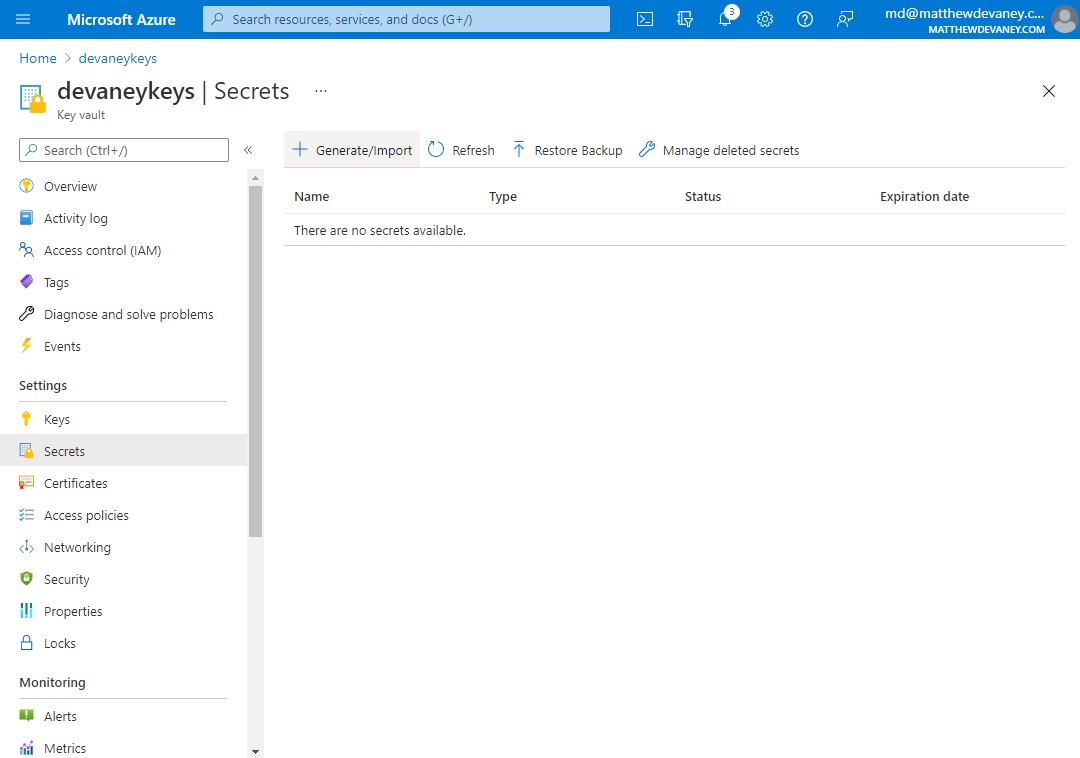The image size is (1080, 758).
Task: Open the Directories and subscriptions filter icon
Action: pyautogui.click(x=685, y=19)
